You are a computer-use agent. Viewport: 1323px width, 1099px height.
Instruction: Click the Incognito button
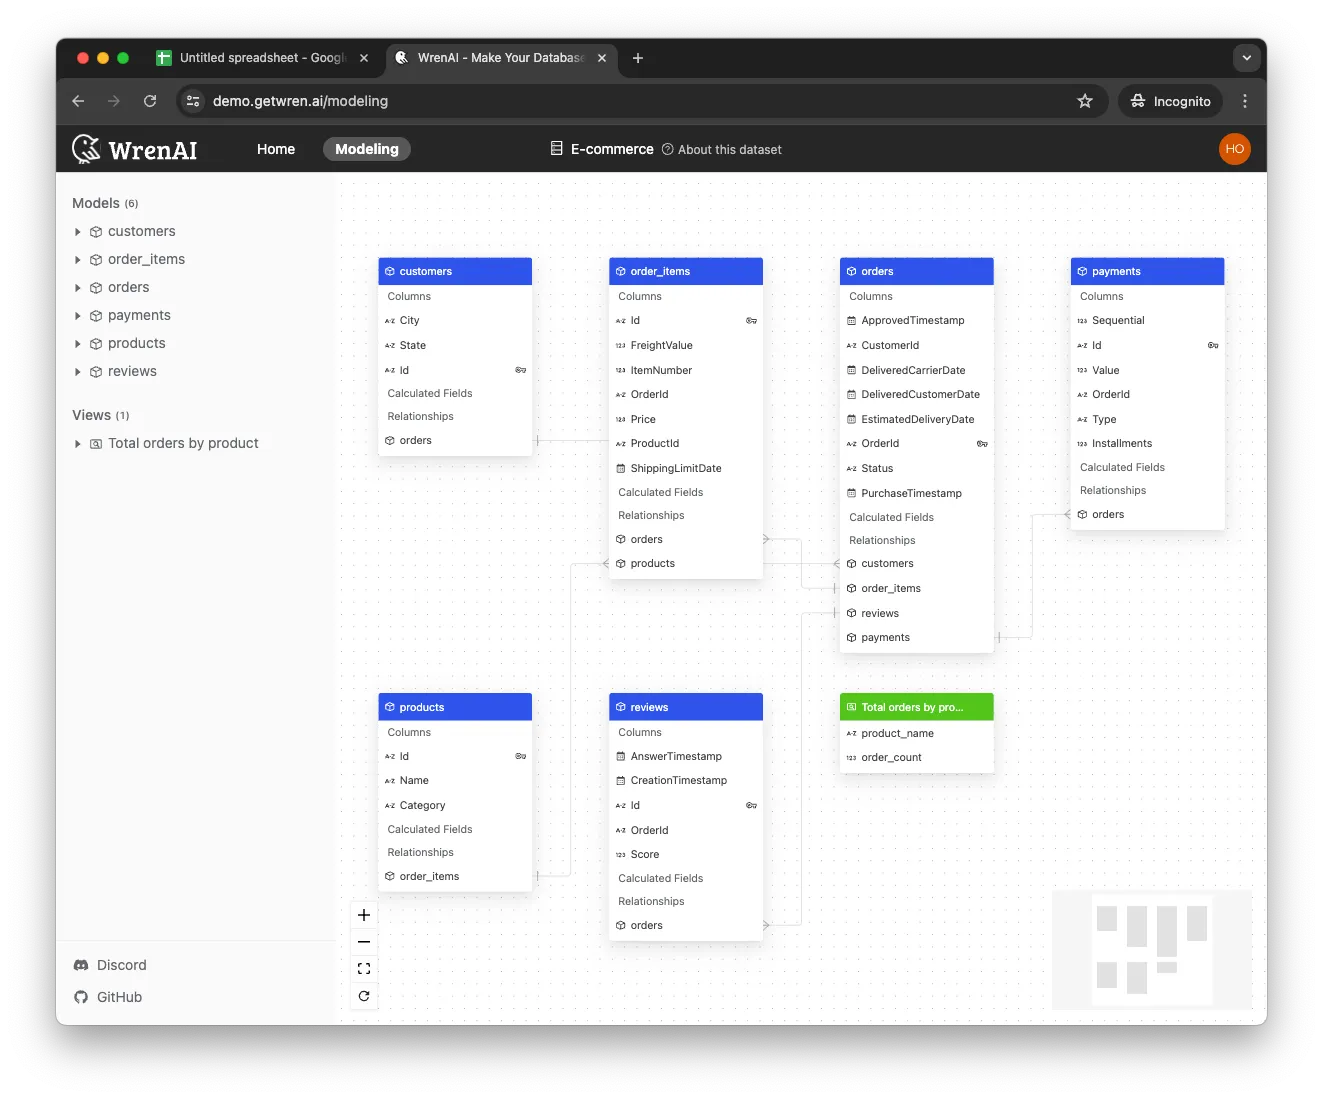(1170, 101)
